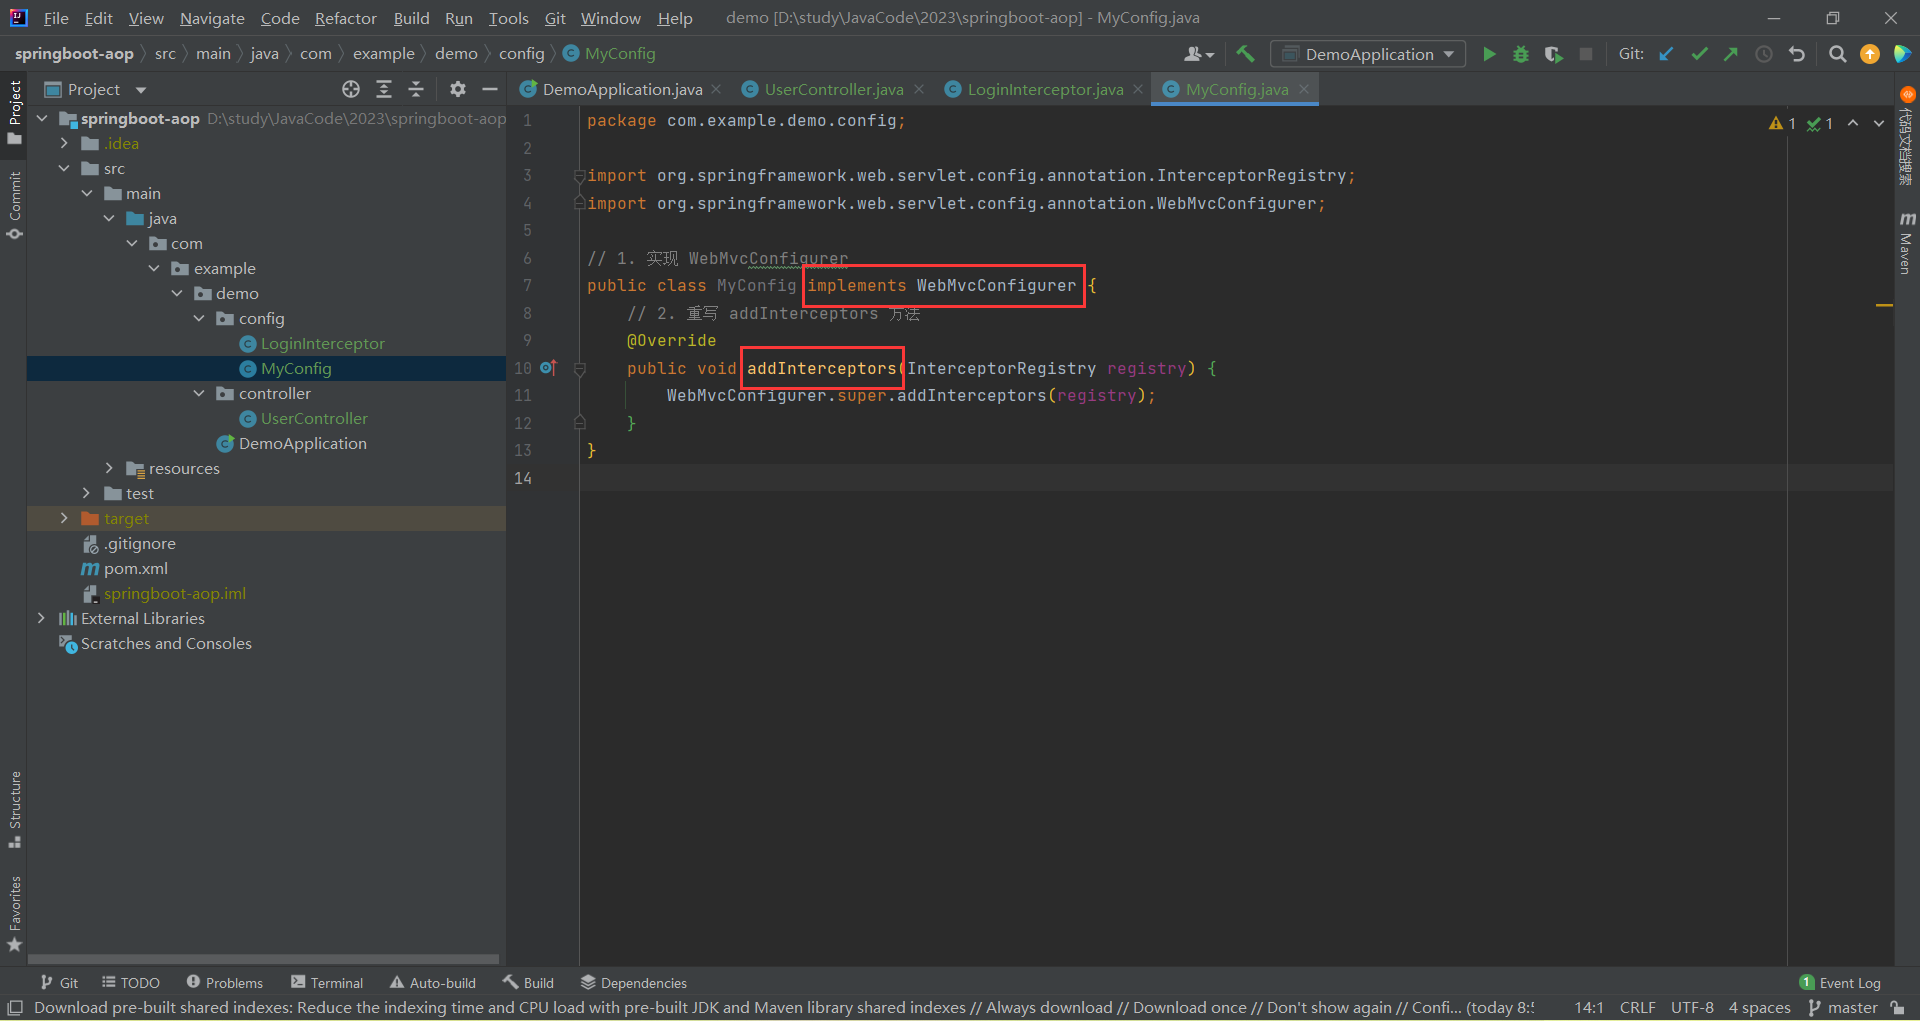Select pom.xml file in tree

(135, 568)
